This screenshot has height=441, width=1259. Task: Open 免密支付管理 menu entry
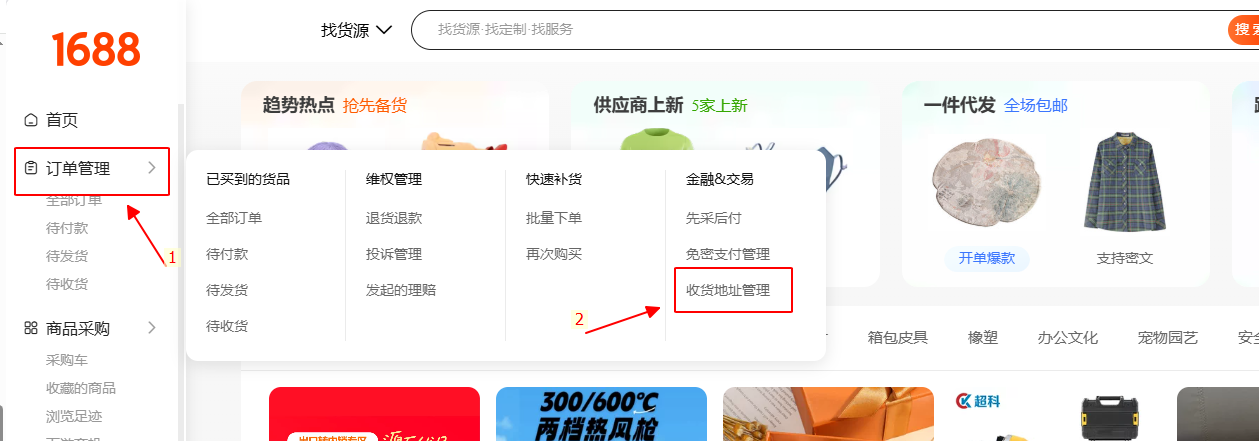click(728, 254)
